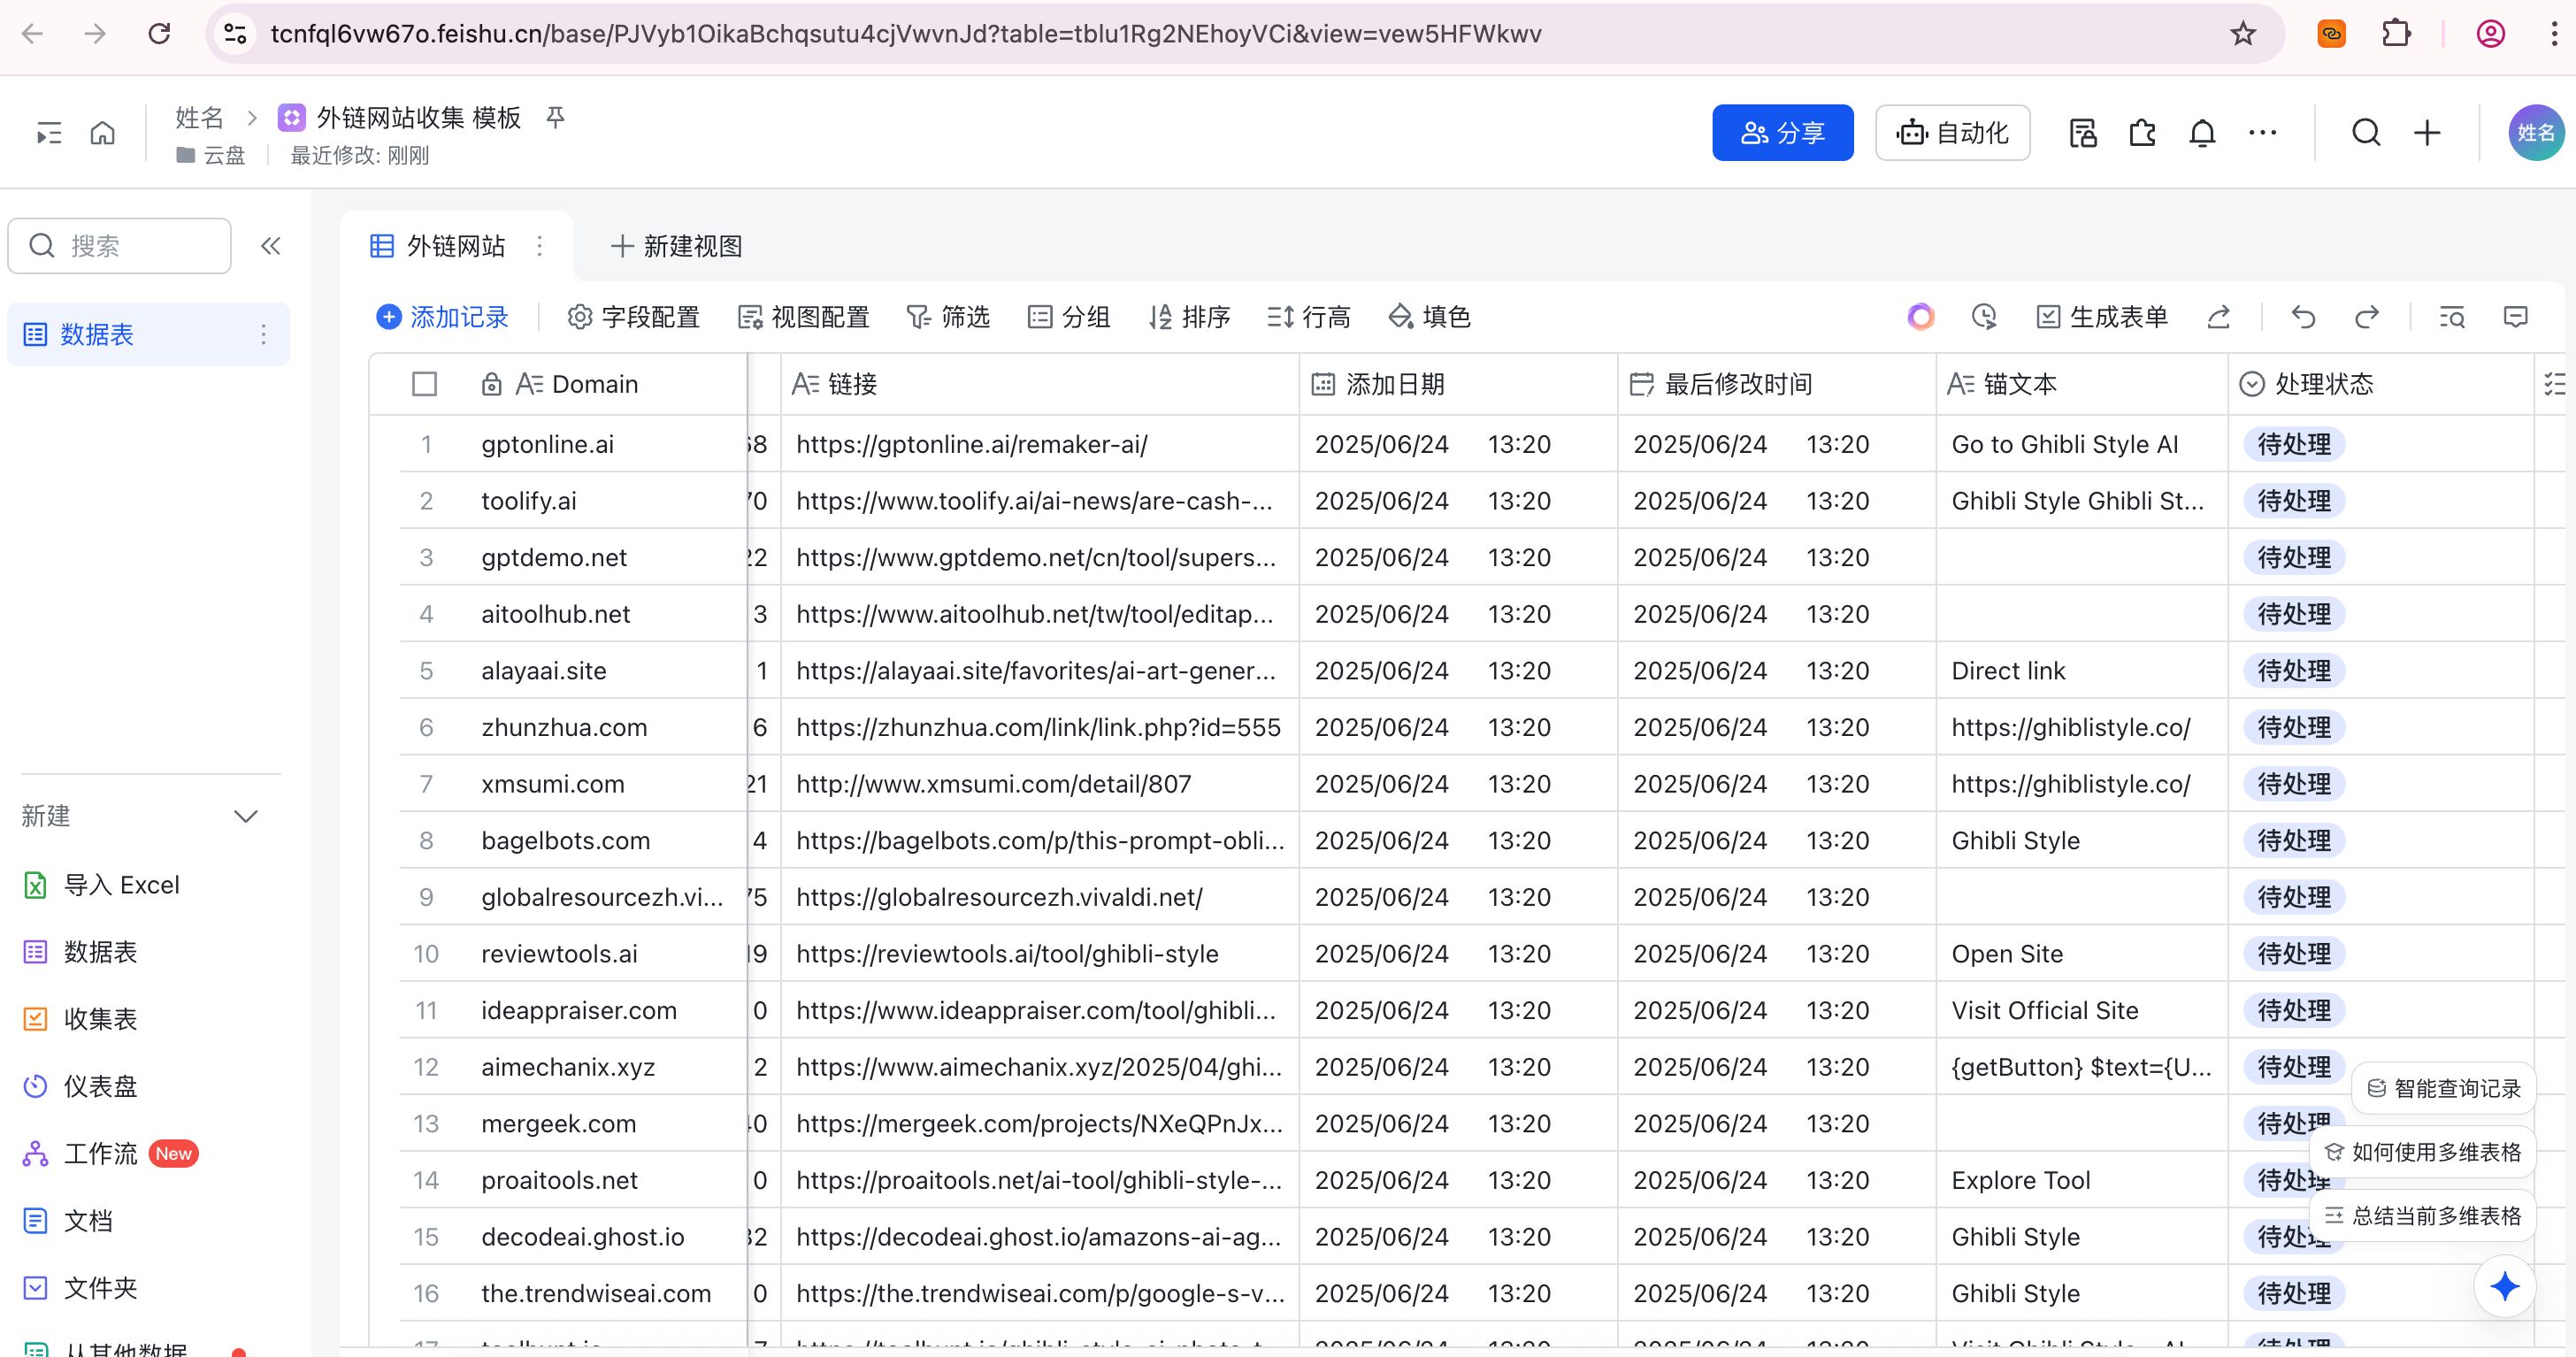Open the notifications bell icon

2202,133
